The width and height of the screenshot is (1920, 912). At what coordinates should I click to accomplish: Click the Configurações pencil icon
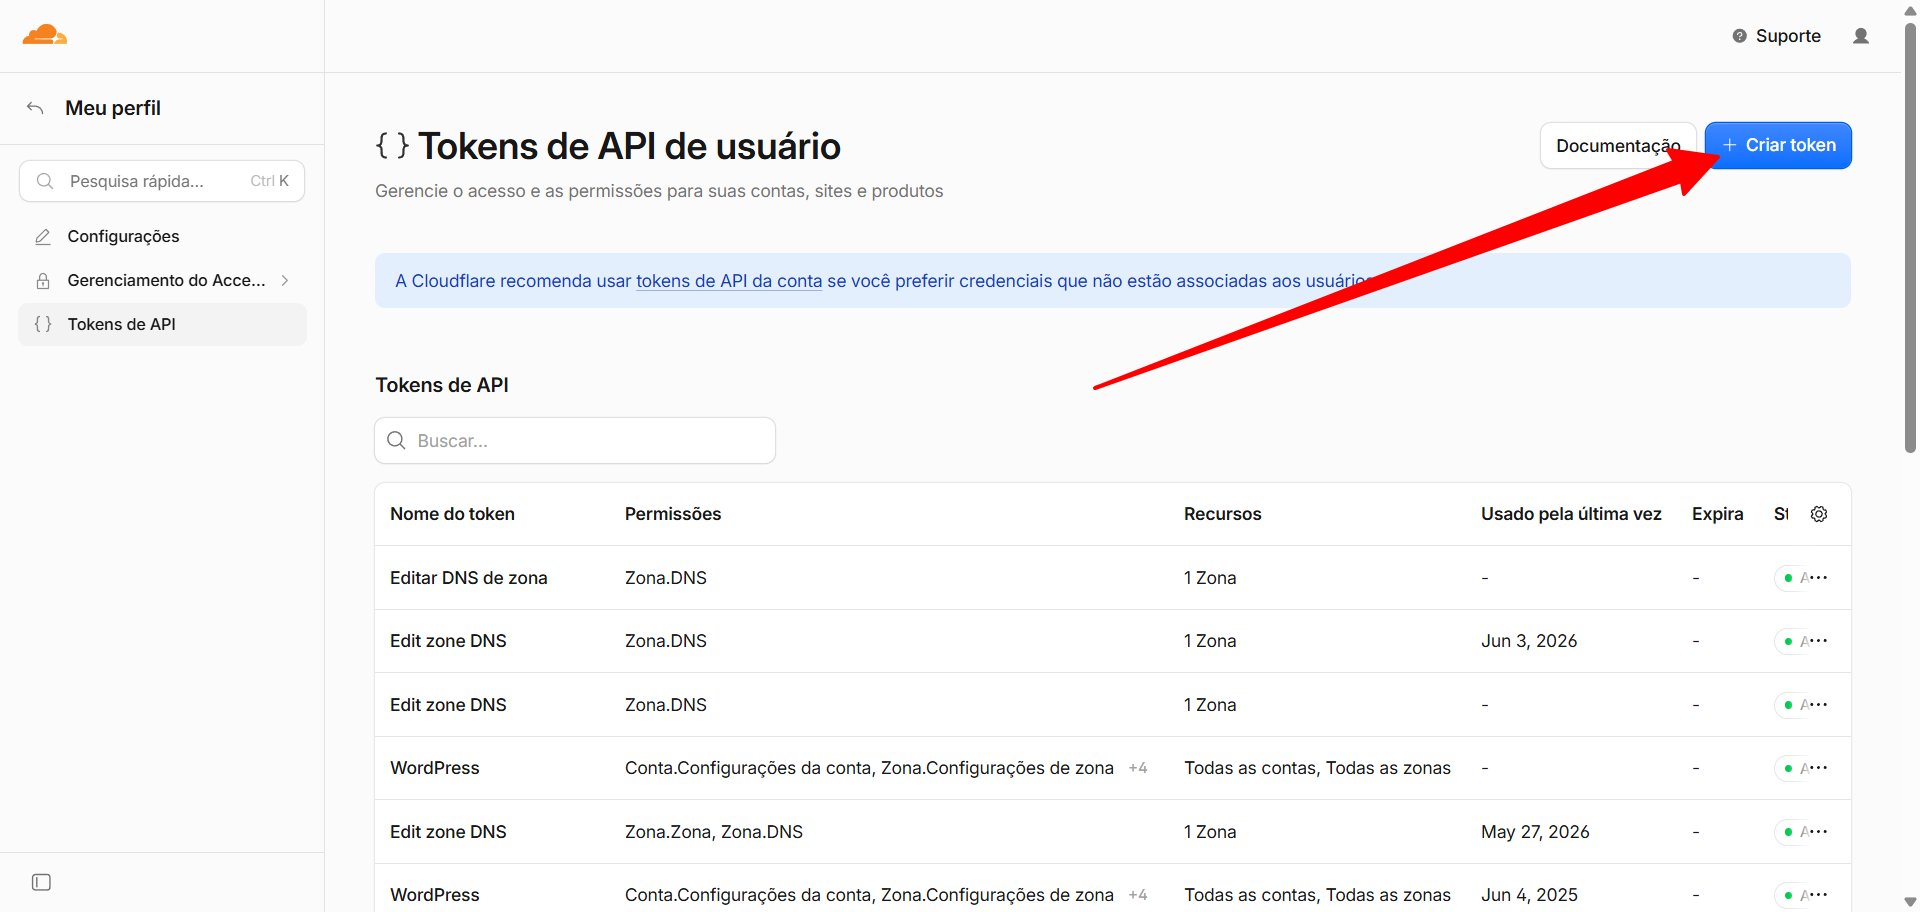click(43, 237)
